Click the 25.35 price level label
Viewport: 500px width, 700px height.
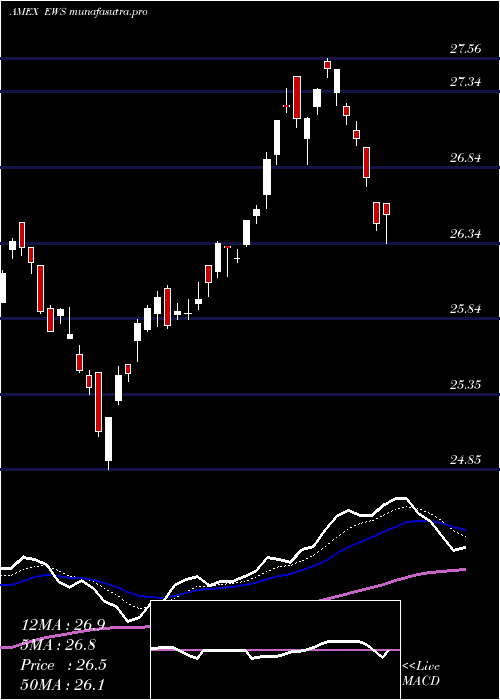point(466,385)
